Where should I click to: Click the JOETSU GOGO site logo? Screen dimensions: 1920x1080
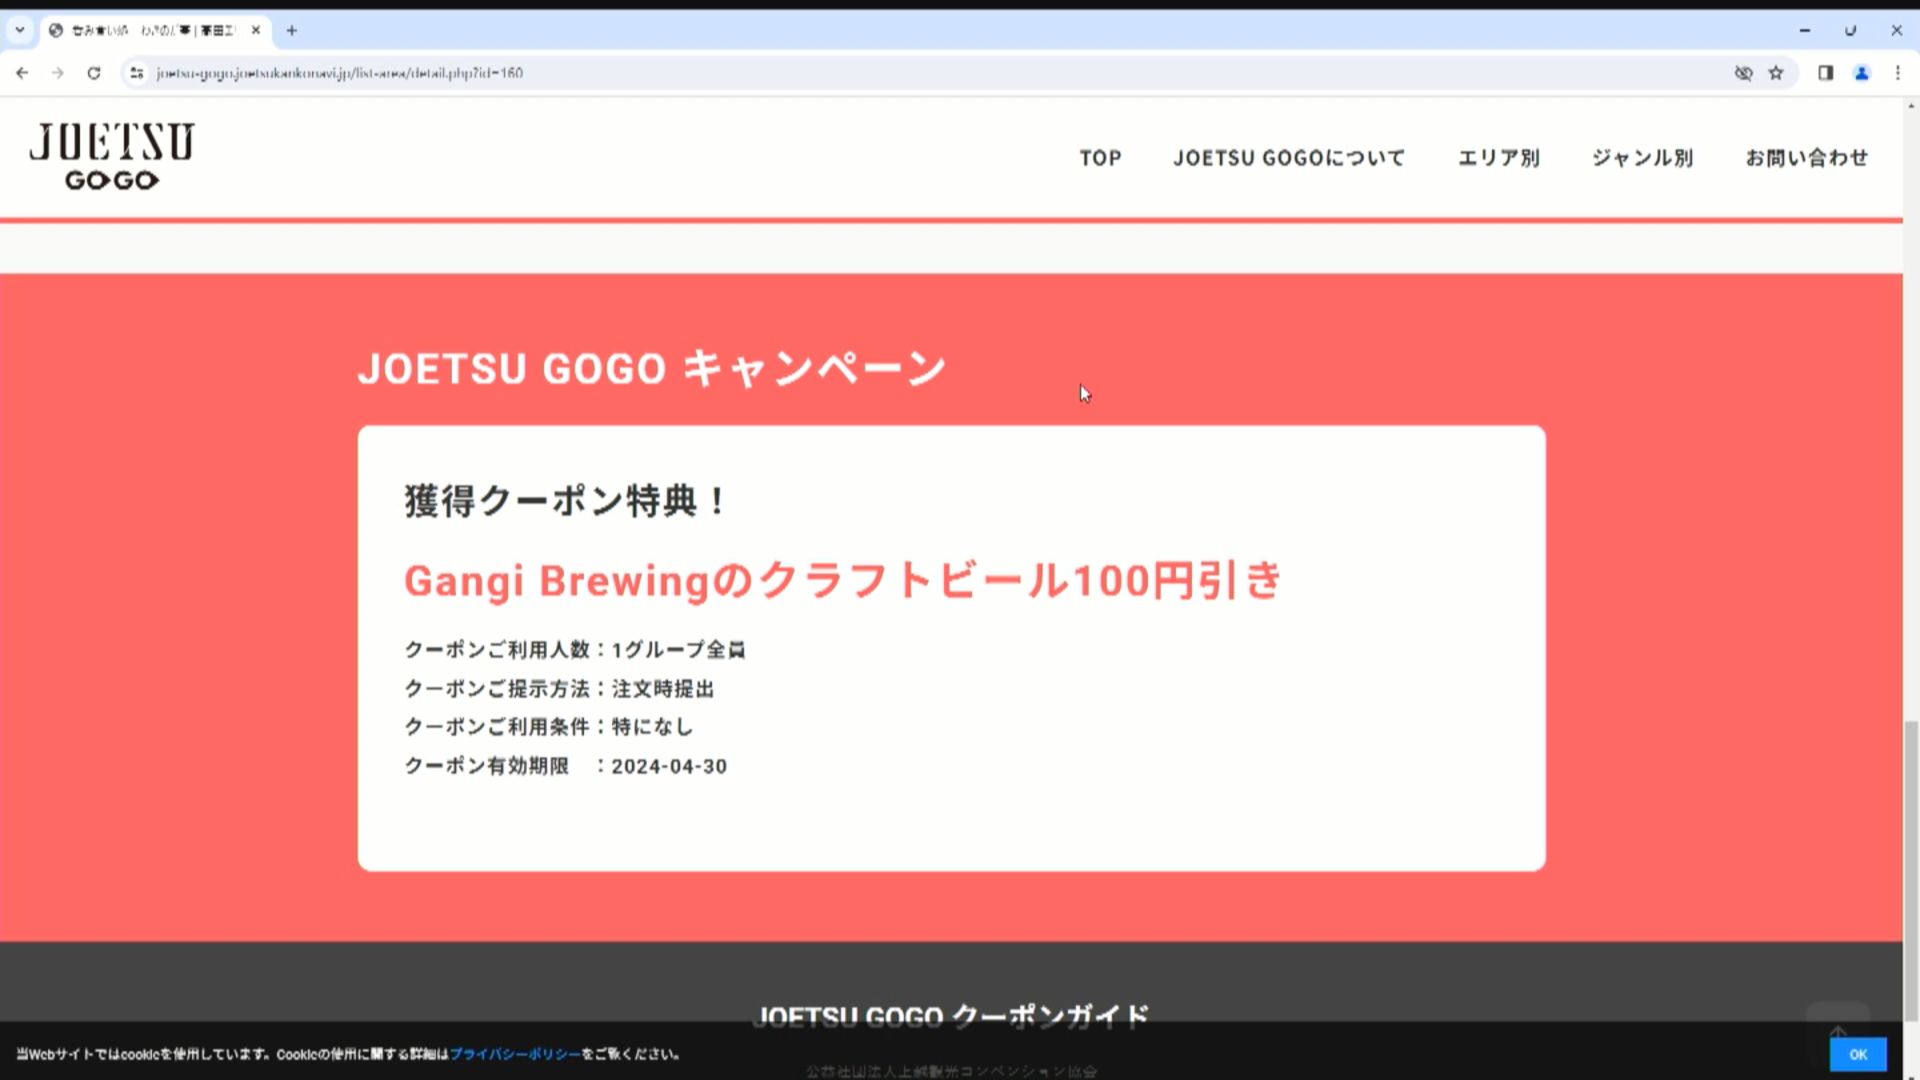click(x=112, y=157)
